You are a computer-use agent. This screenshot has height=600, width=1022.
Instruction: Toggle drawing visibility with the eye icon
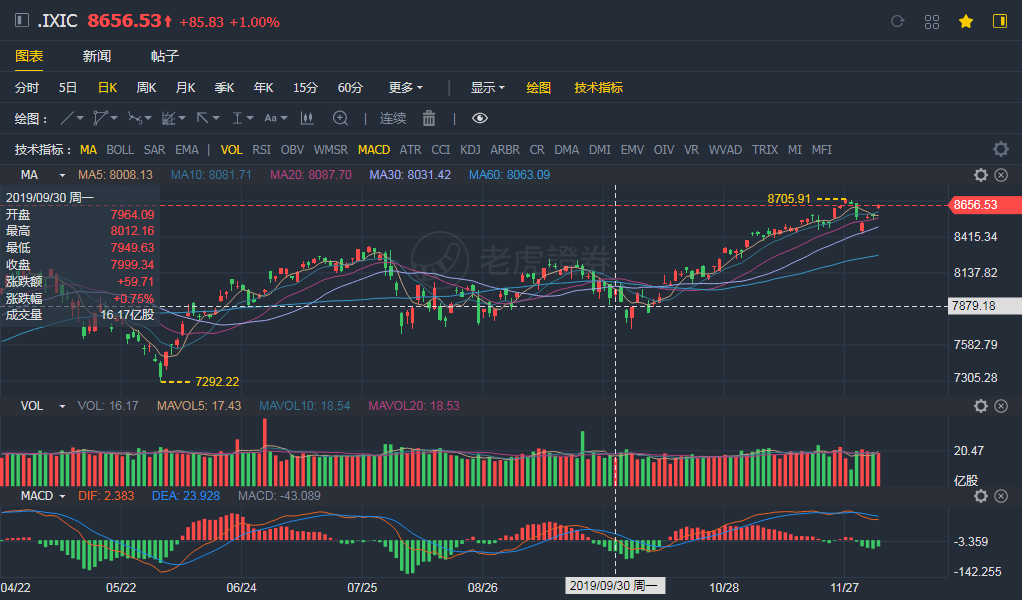click(x=480, y=118)
